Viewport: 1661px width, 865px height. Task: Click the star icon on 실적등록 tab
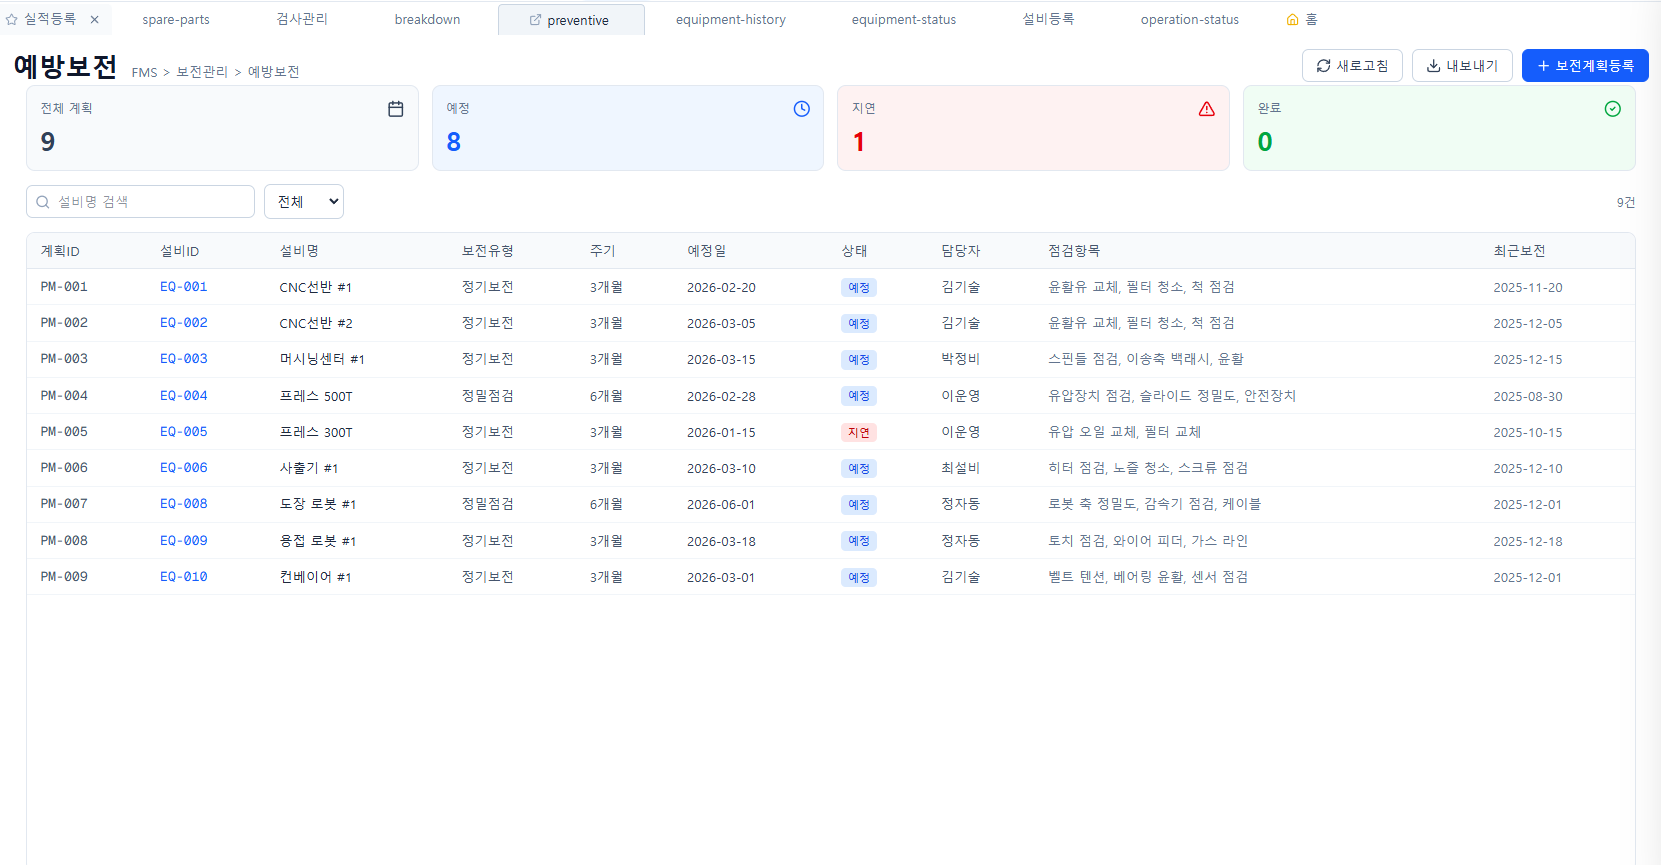pos(12,19)
